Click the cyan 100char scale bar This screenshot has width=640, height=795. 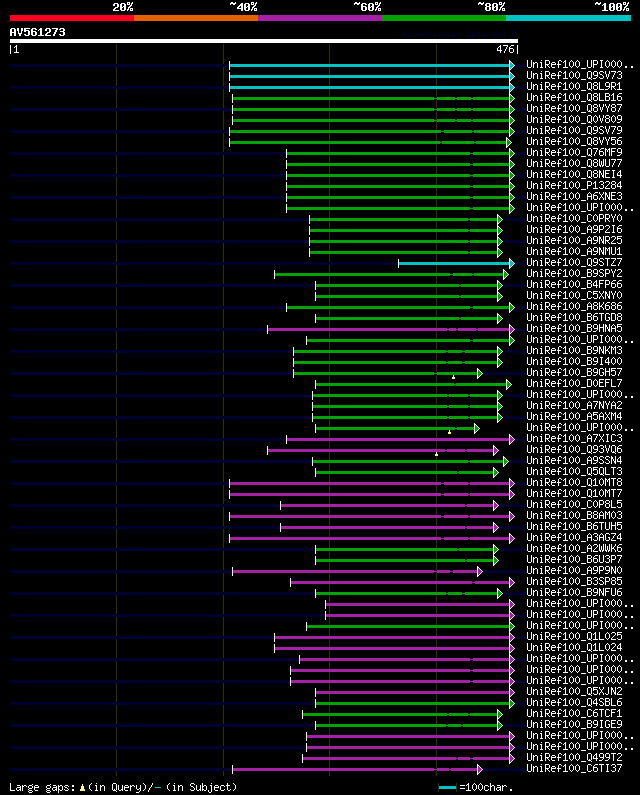click(x=447, y=787)
